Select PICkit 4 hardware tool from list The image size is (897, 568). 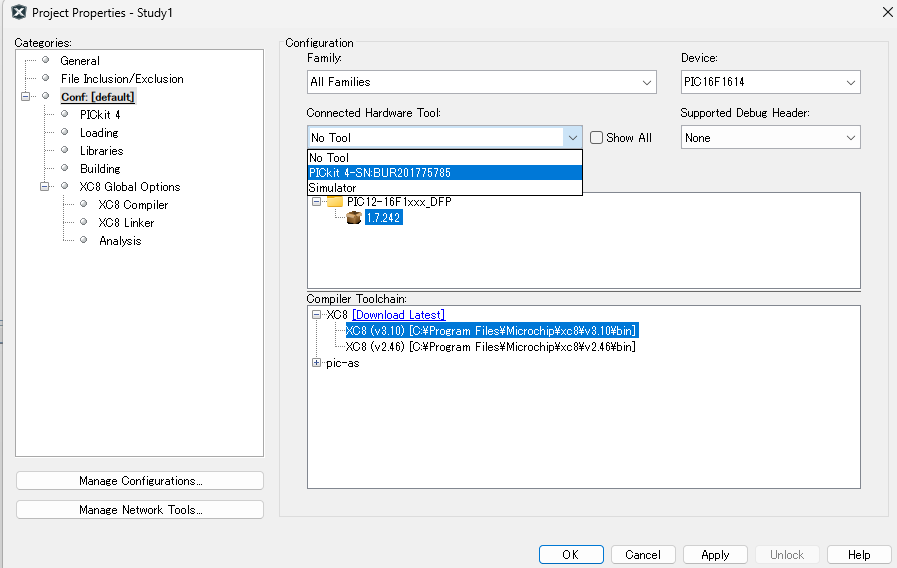pos(380,173)
